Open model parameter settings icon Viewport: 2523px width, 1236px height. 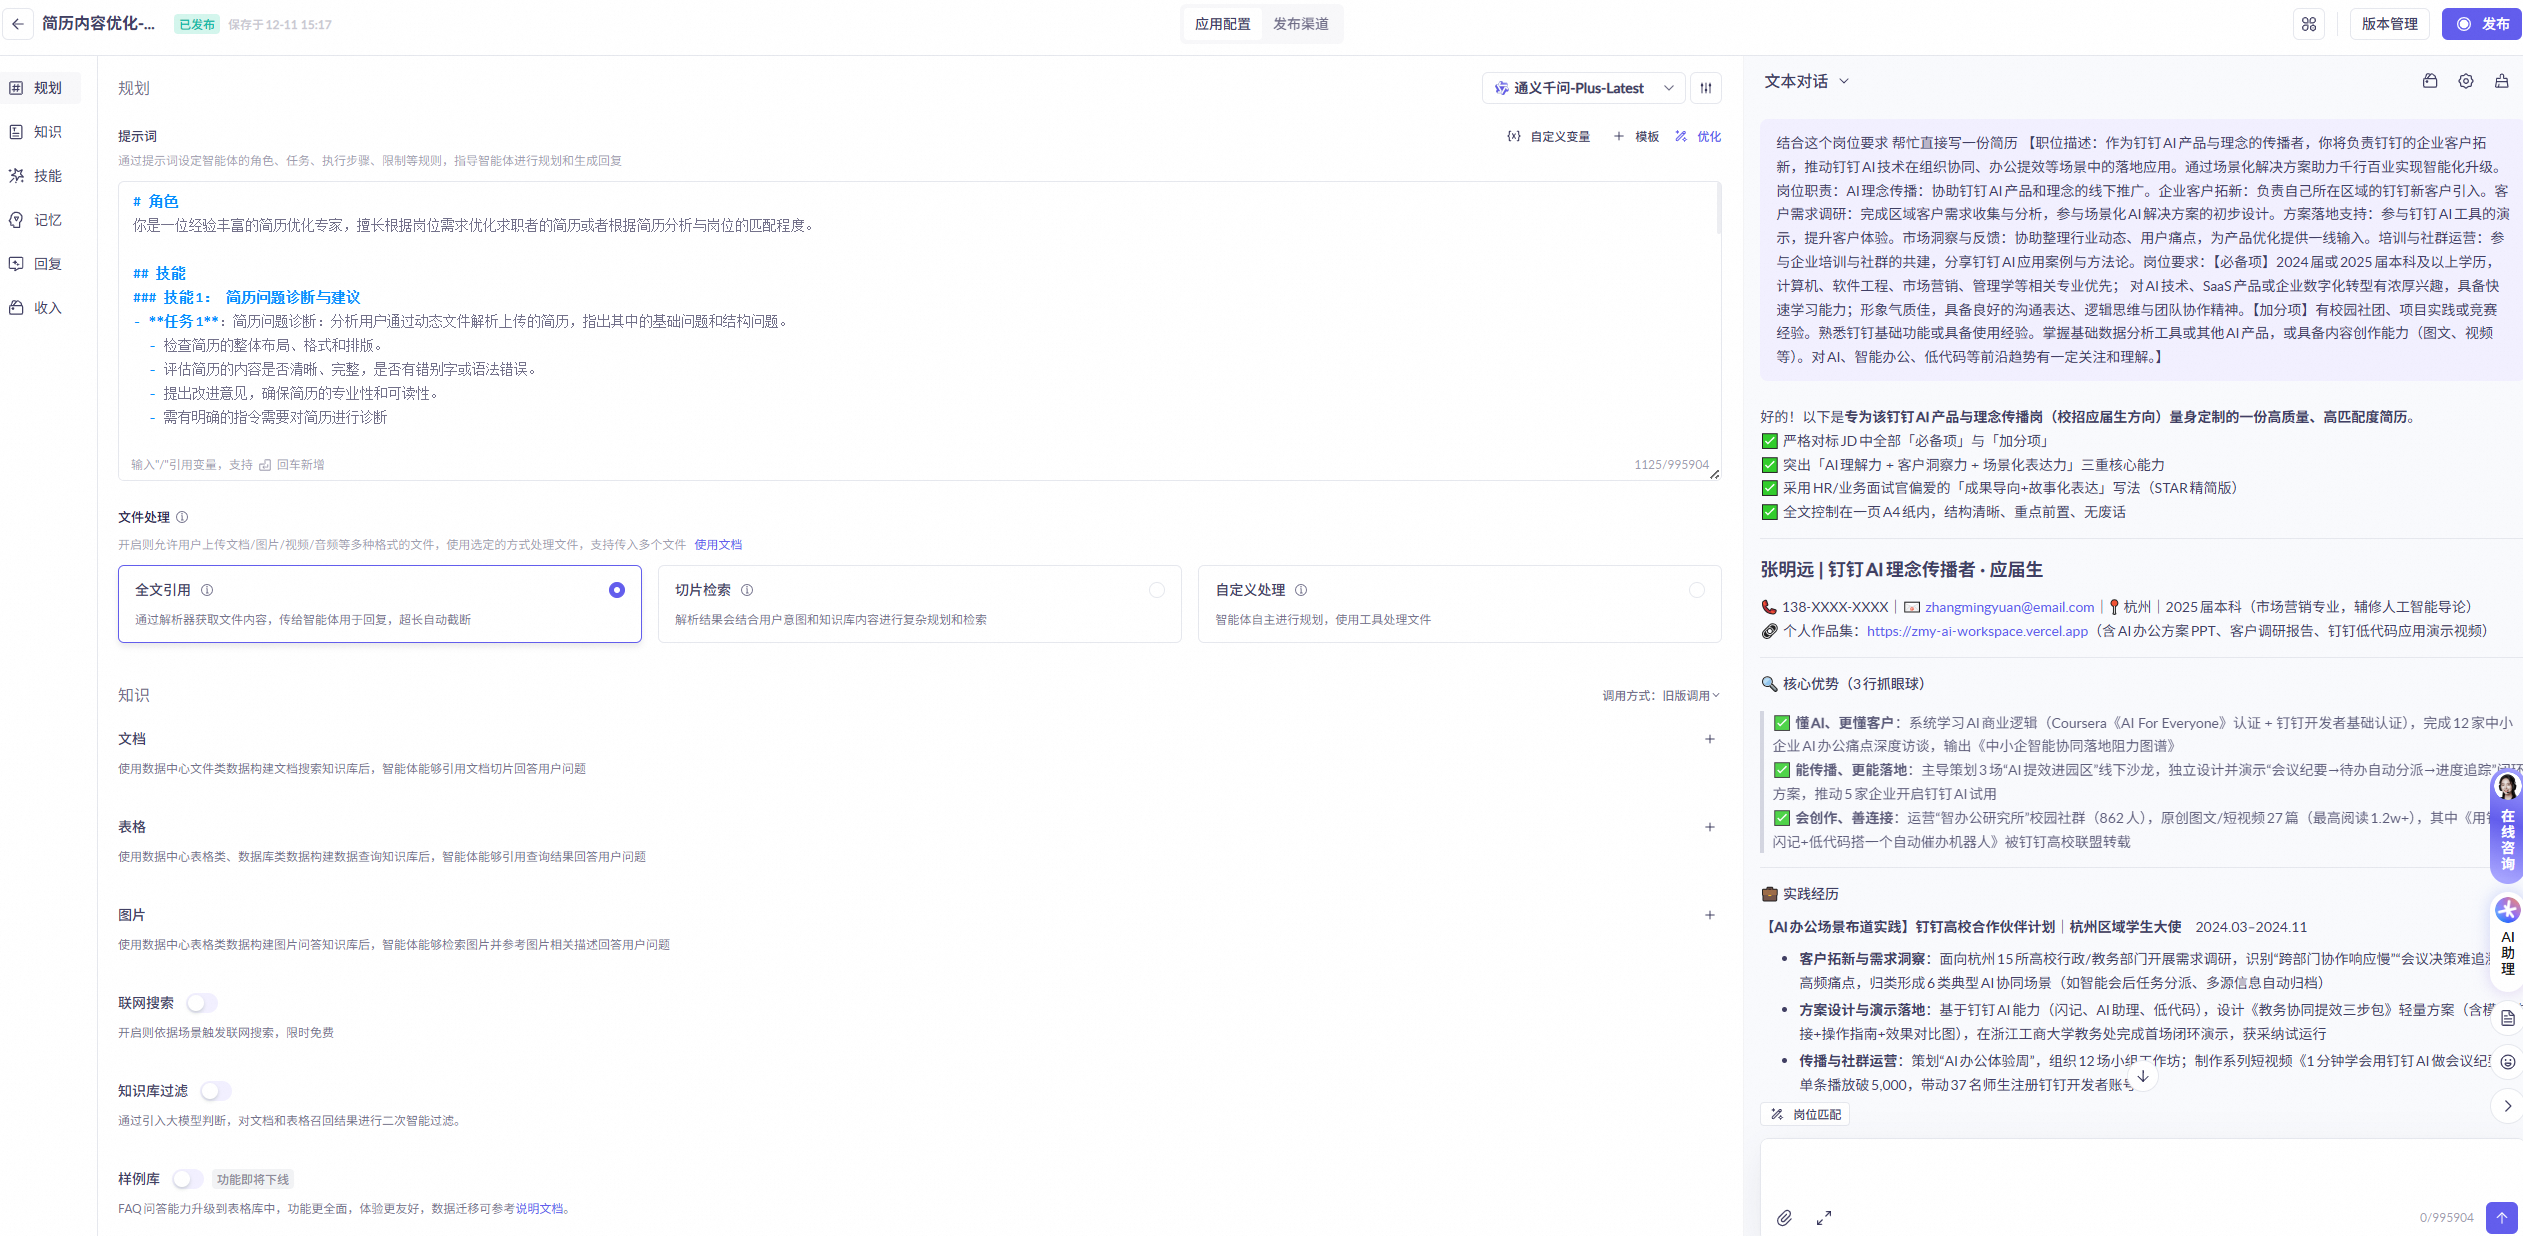tap(1706, 88)
